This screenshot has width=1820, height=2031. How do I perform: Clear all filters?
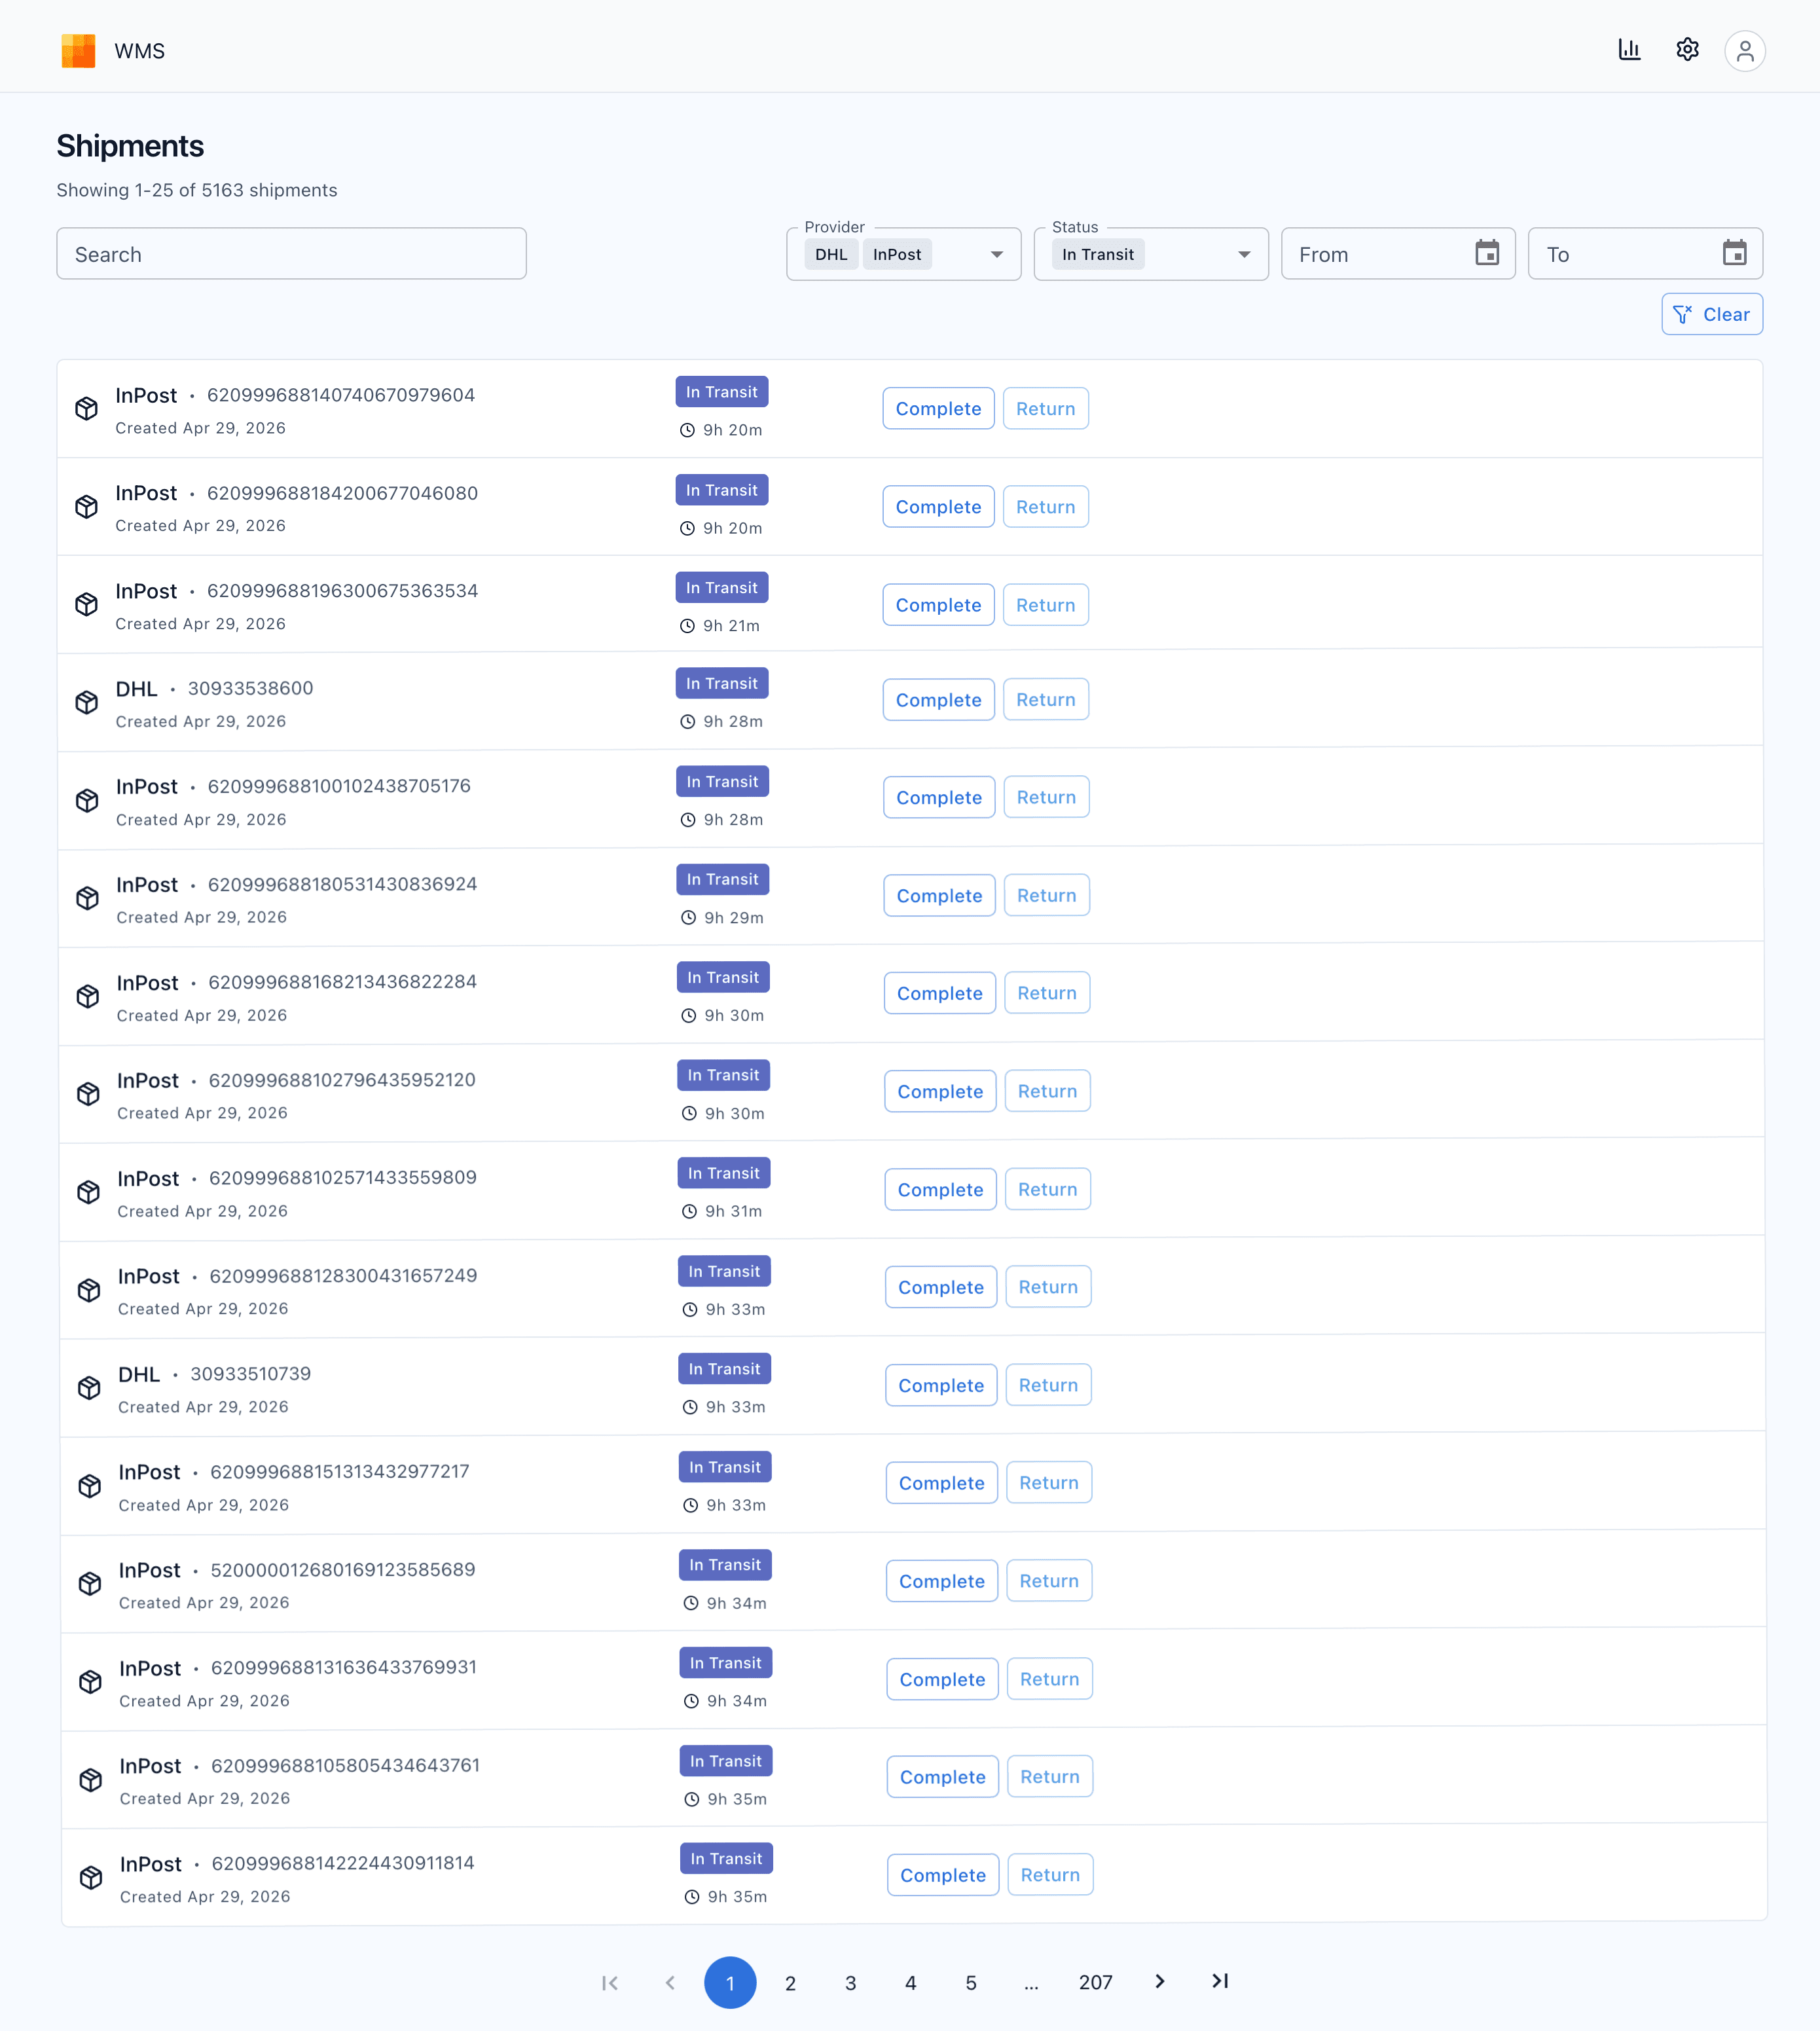1712,314
